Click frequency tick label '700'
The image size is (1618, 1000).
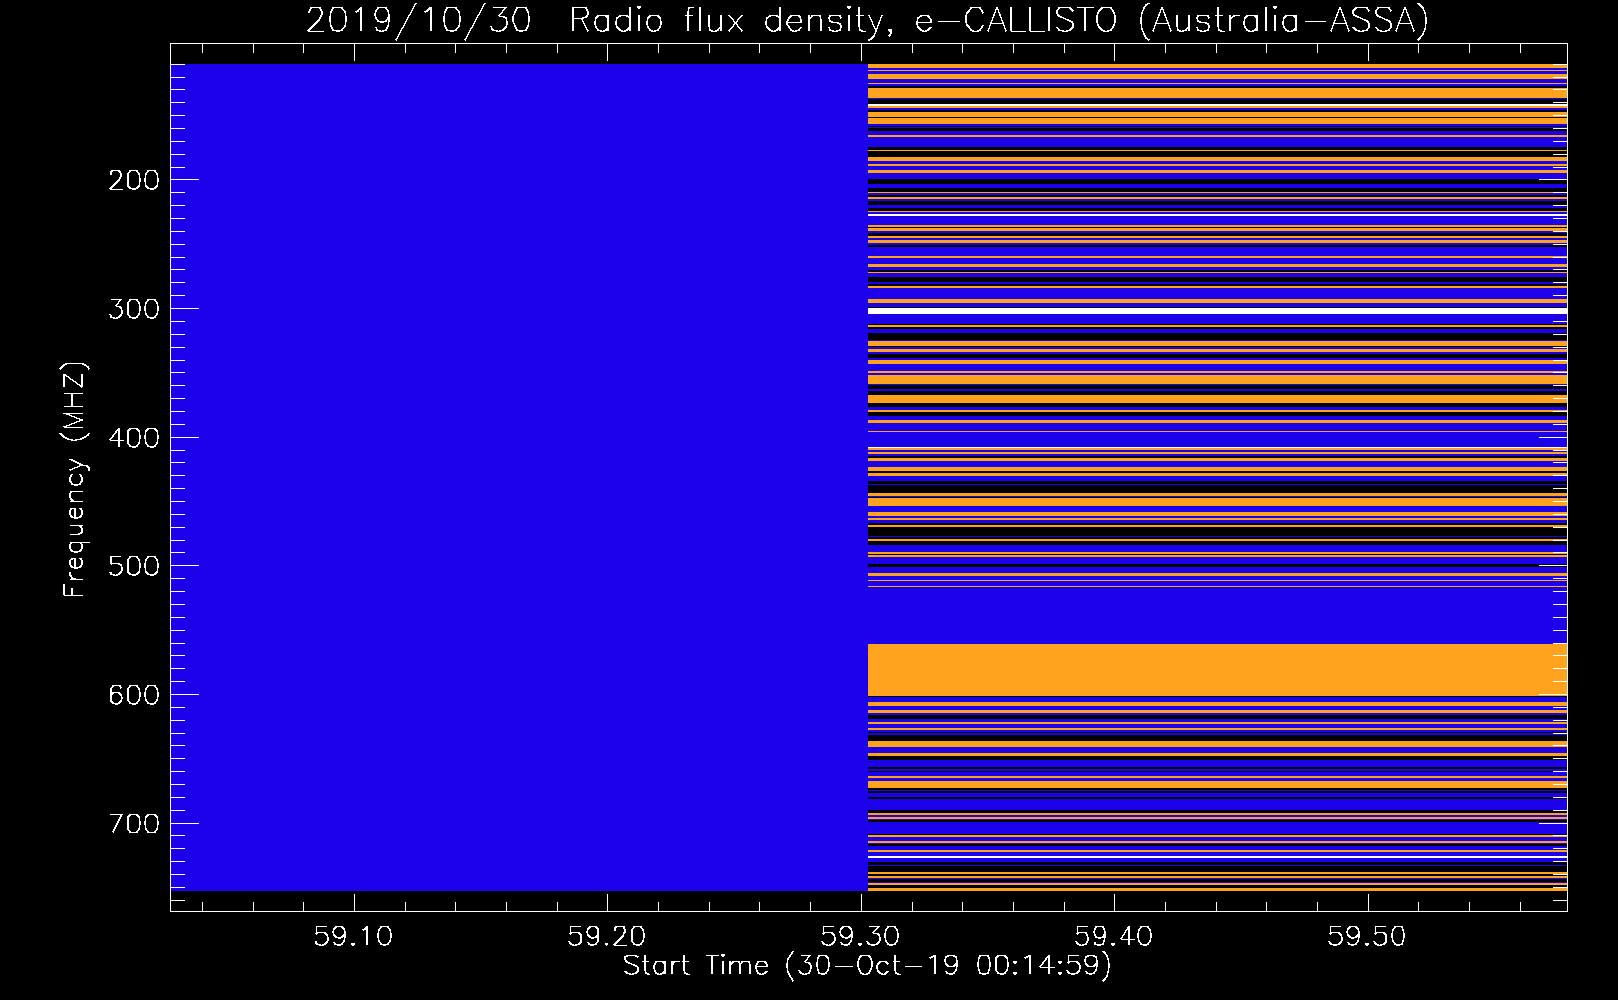pyautogui.click(x=134, y=824)
